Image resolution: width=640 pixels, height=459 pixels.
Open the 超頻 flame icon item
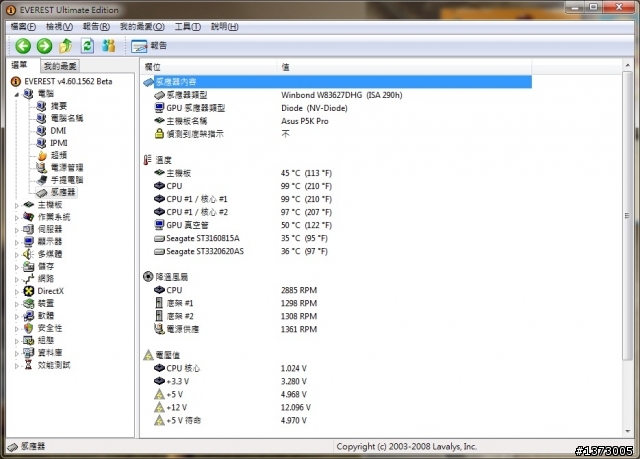point(42,155)
